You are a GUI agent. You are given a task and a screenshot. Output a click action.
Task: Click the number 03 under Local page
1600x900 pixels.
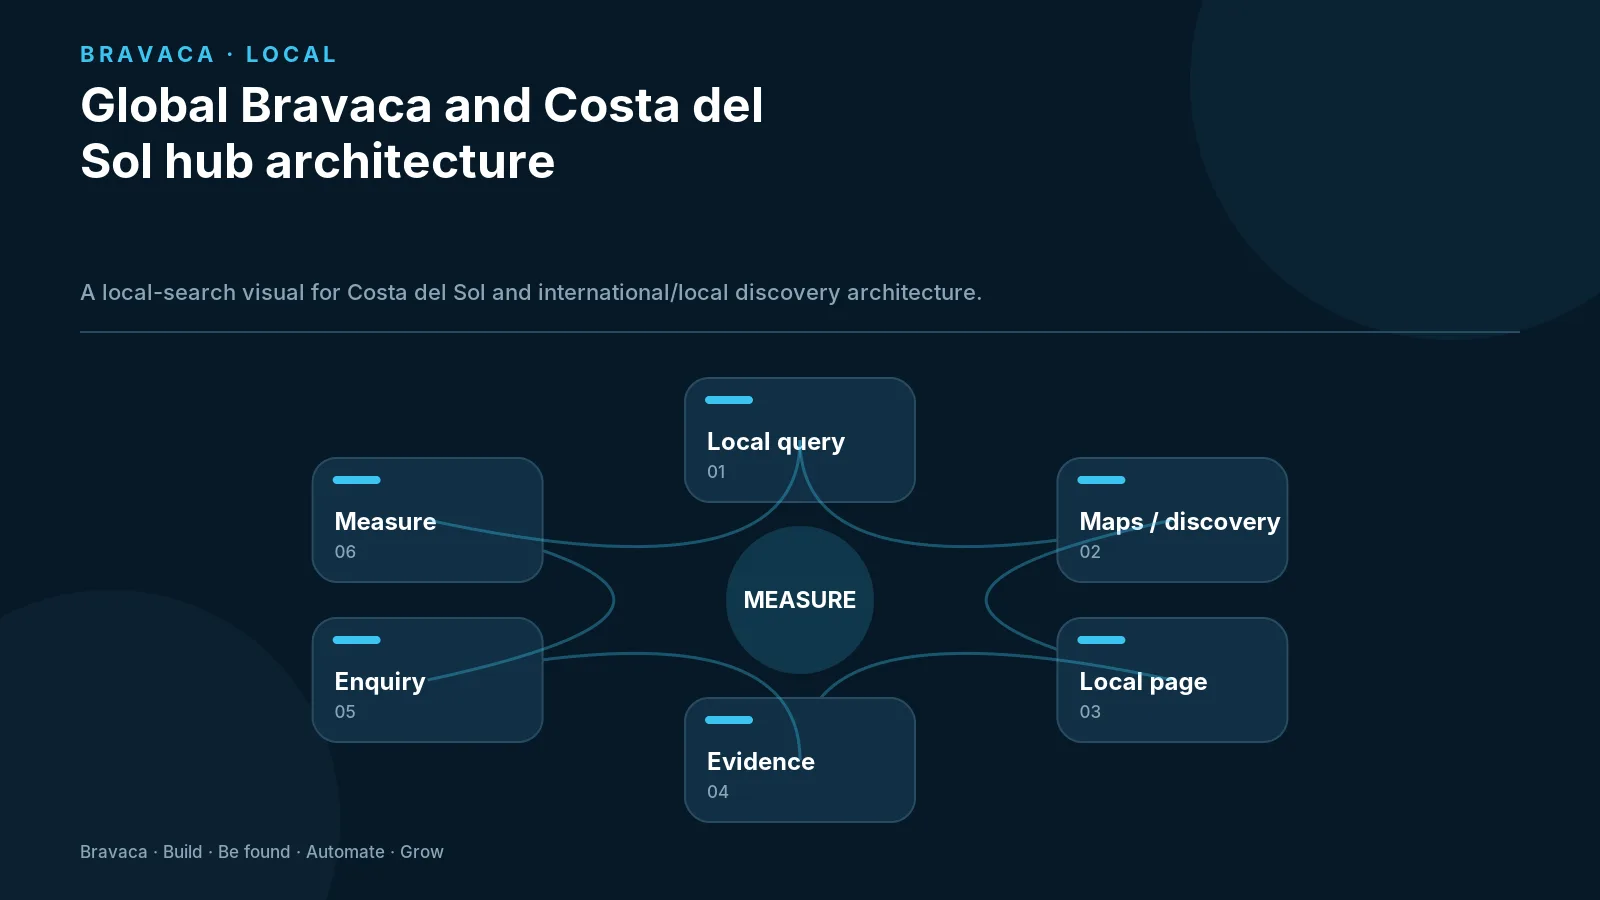(x=1090, y=712)
